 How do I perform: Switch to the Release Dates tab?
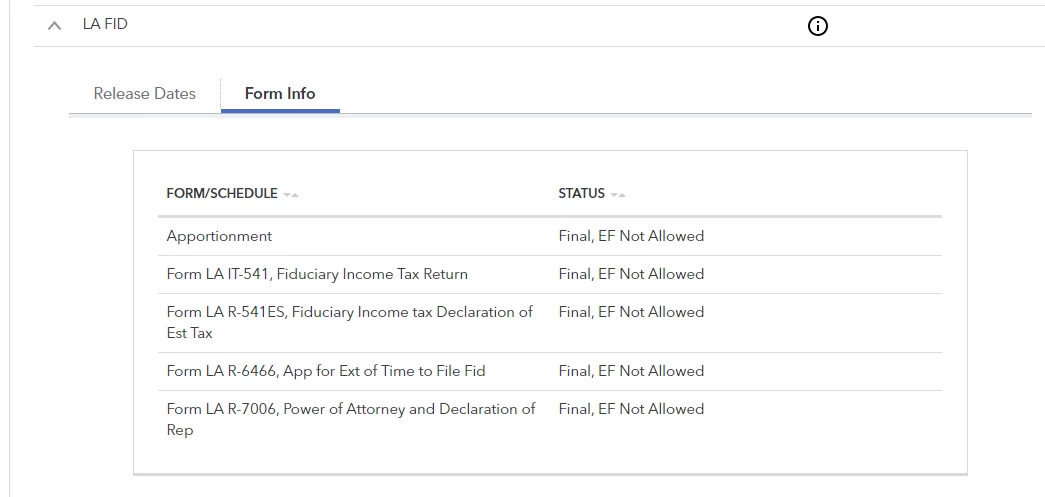tap(145, 93)
